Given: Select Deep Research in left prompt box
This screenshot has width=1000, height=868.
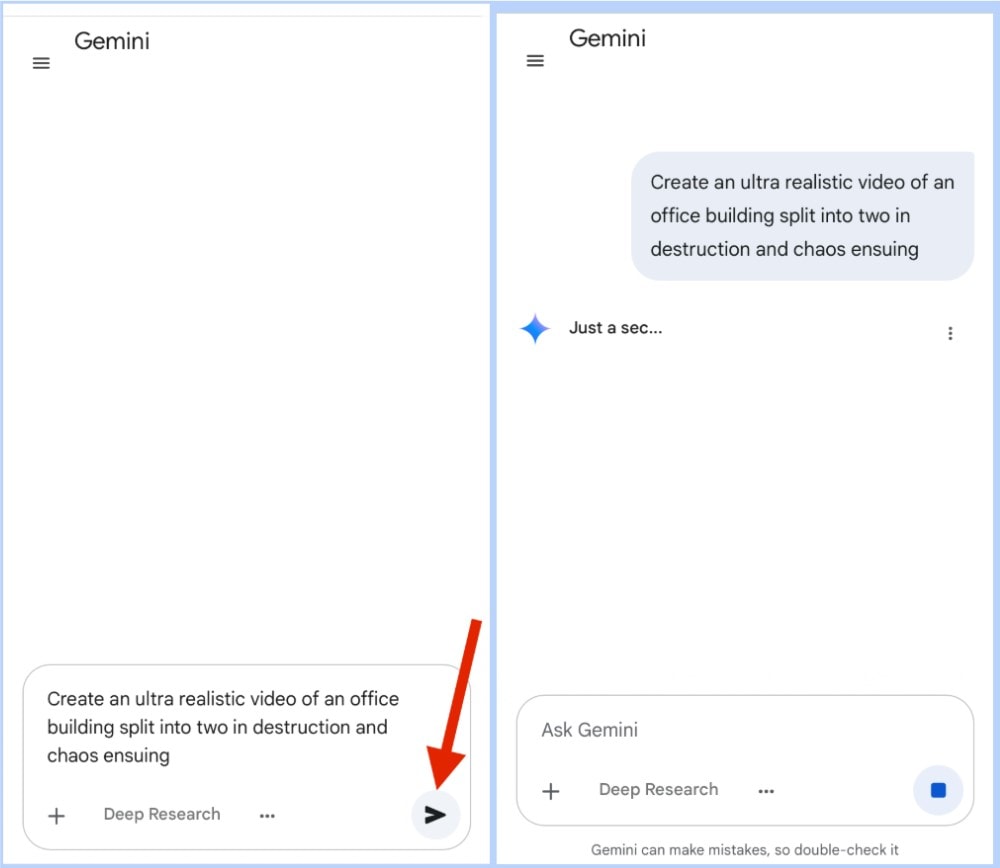Looking at the screenshot, I should 162,814.
